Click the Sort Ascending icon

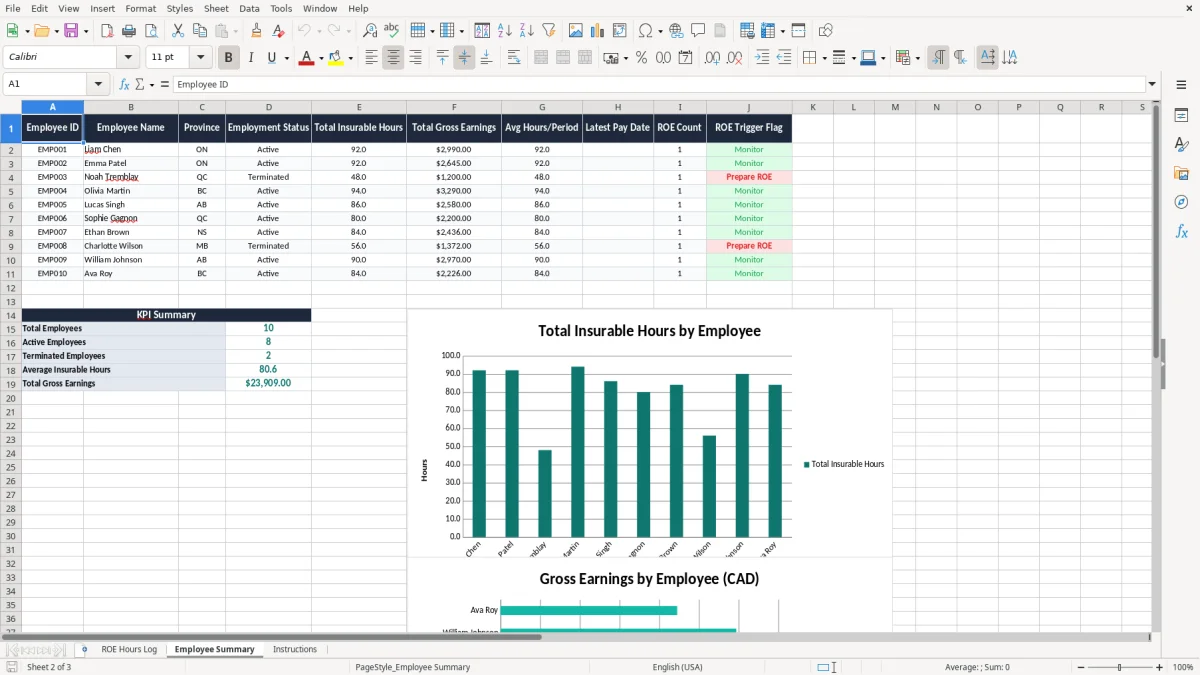[x=505, y=31]
